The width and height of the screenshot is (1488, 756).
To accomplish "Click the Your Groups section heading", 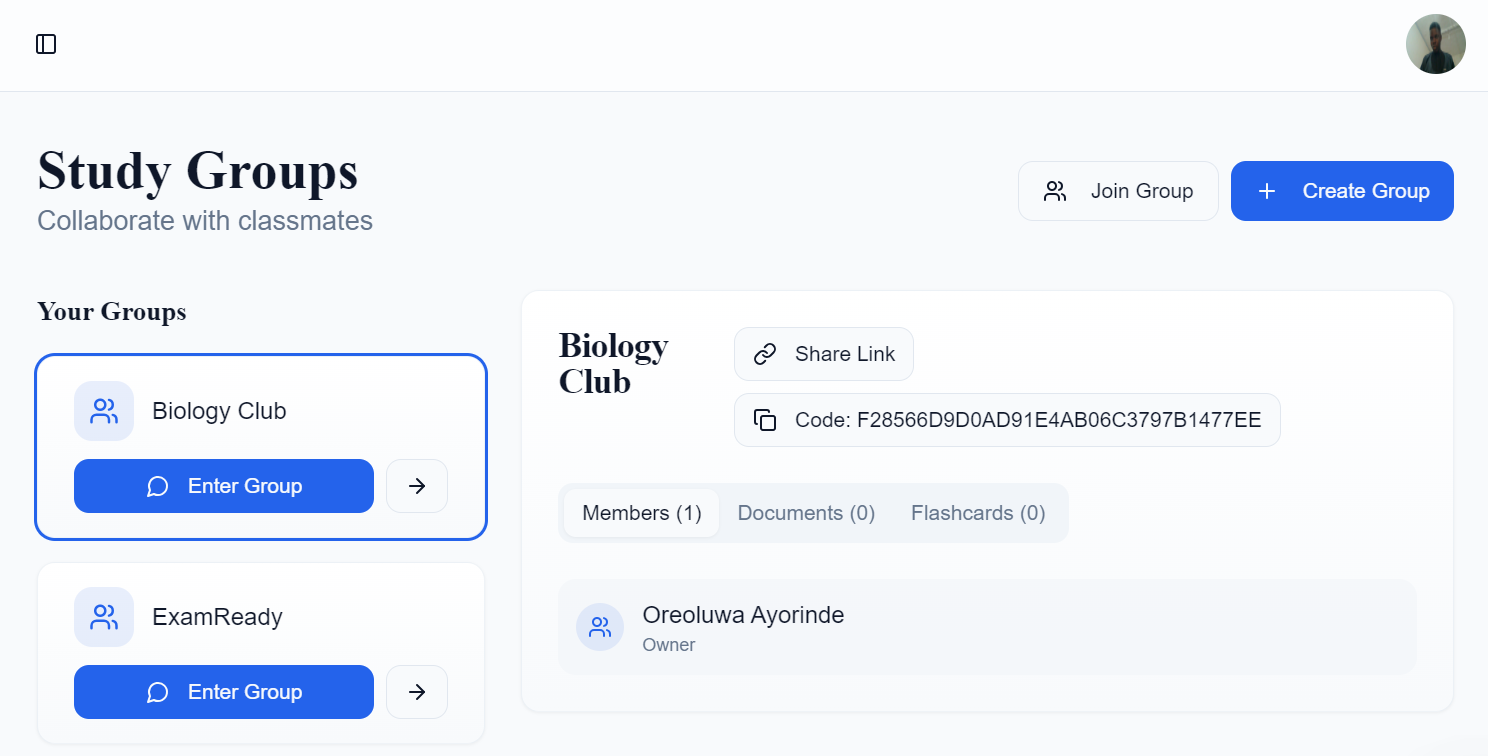I will pyautogui.click(x=112, y=312).
